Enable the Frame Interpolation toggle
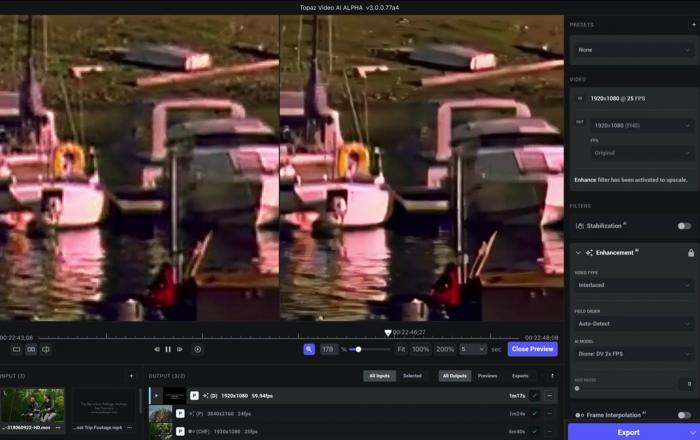The width and height of the screenshot is (700, 440). pyautogui.click(x=684, y=415)
